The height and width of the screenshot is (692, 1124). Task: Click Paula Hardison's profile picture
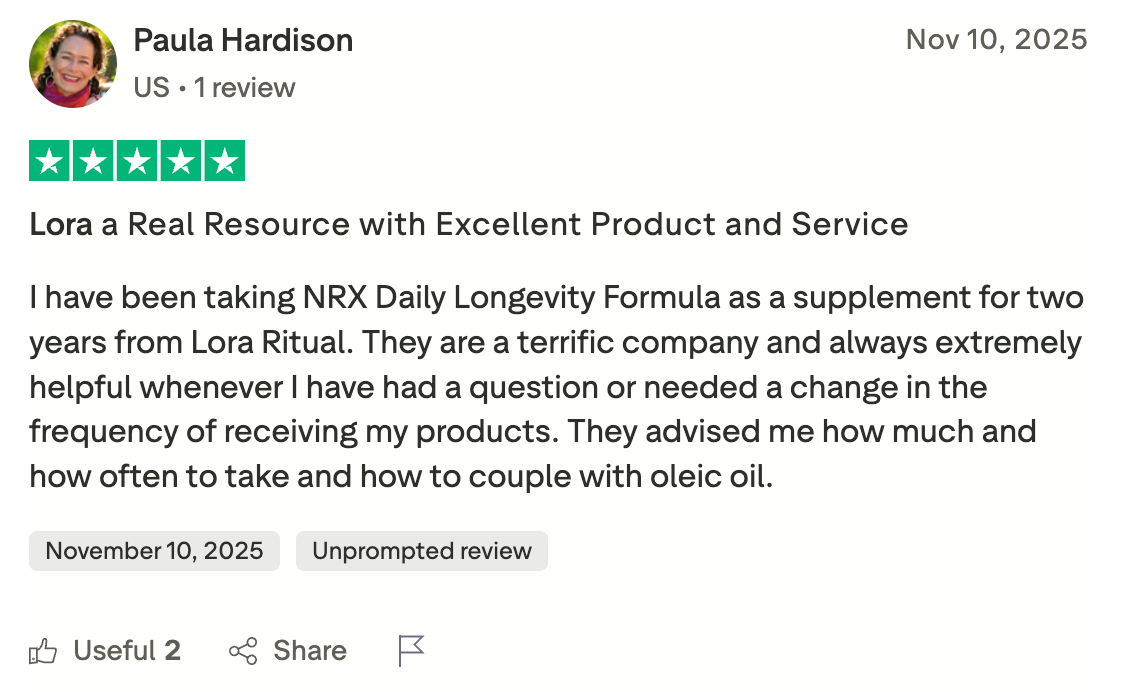73,63
